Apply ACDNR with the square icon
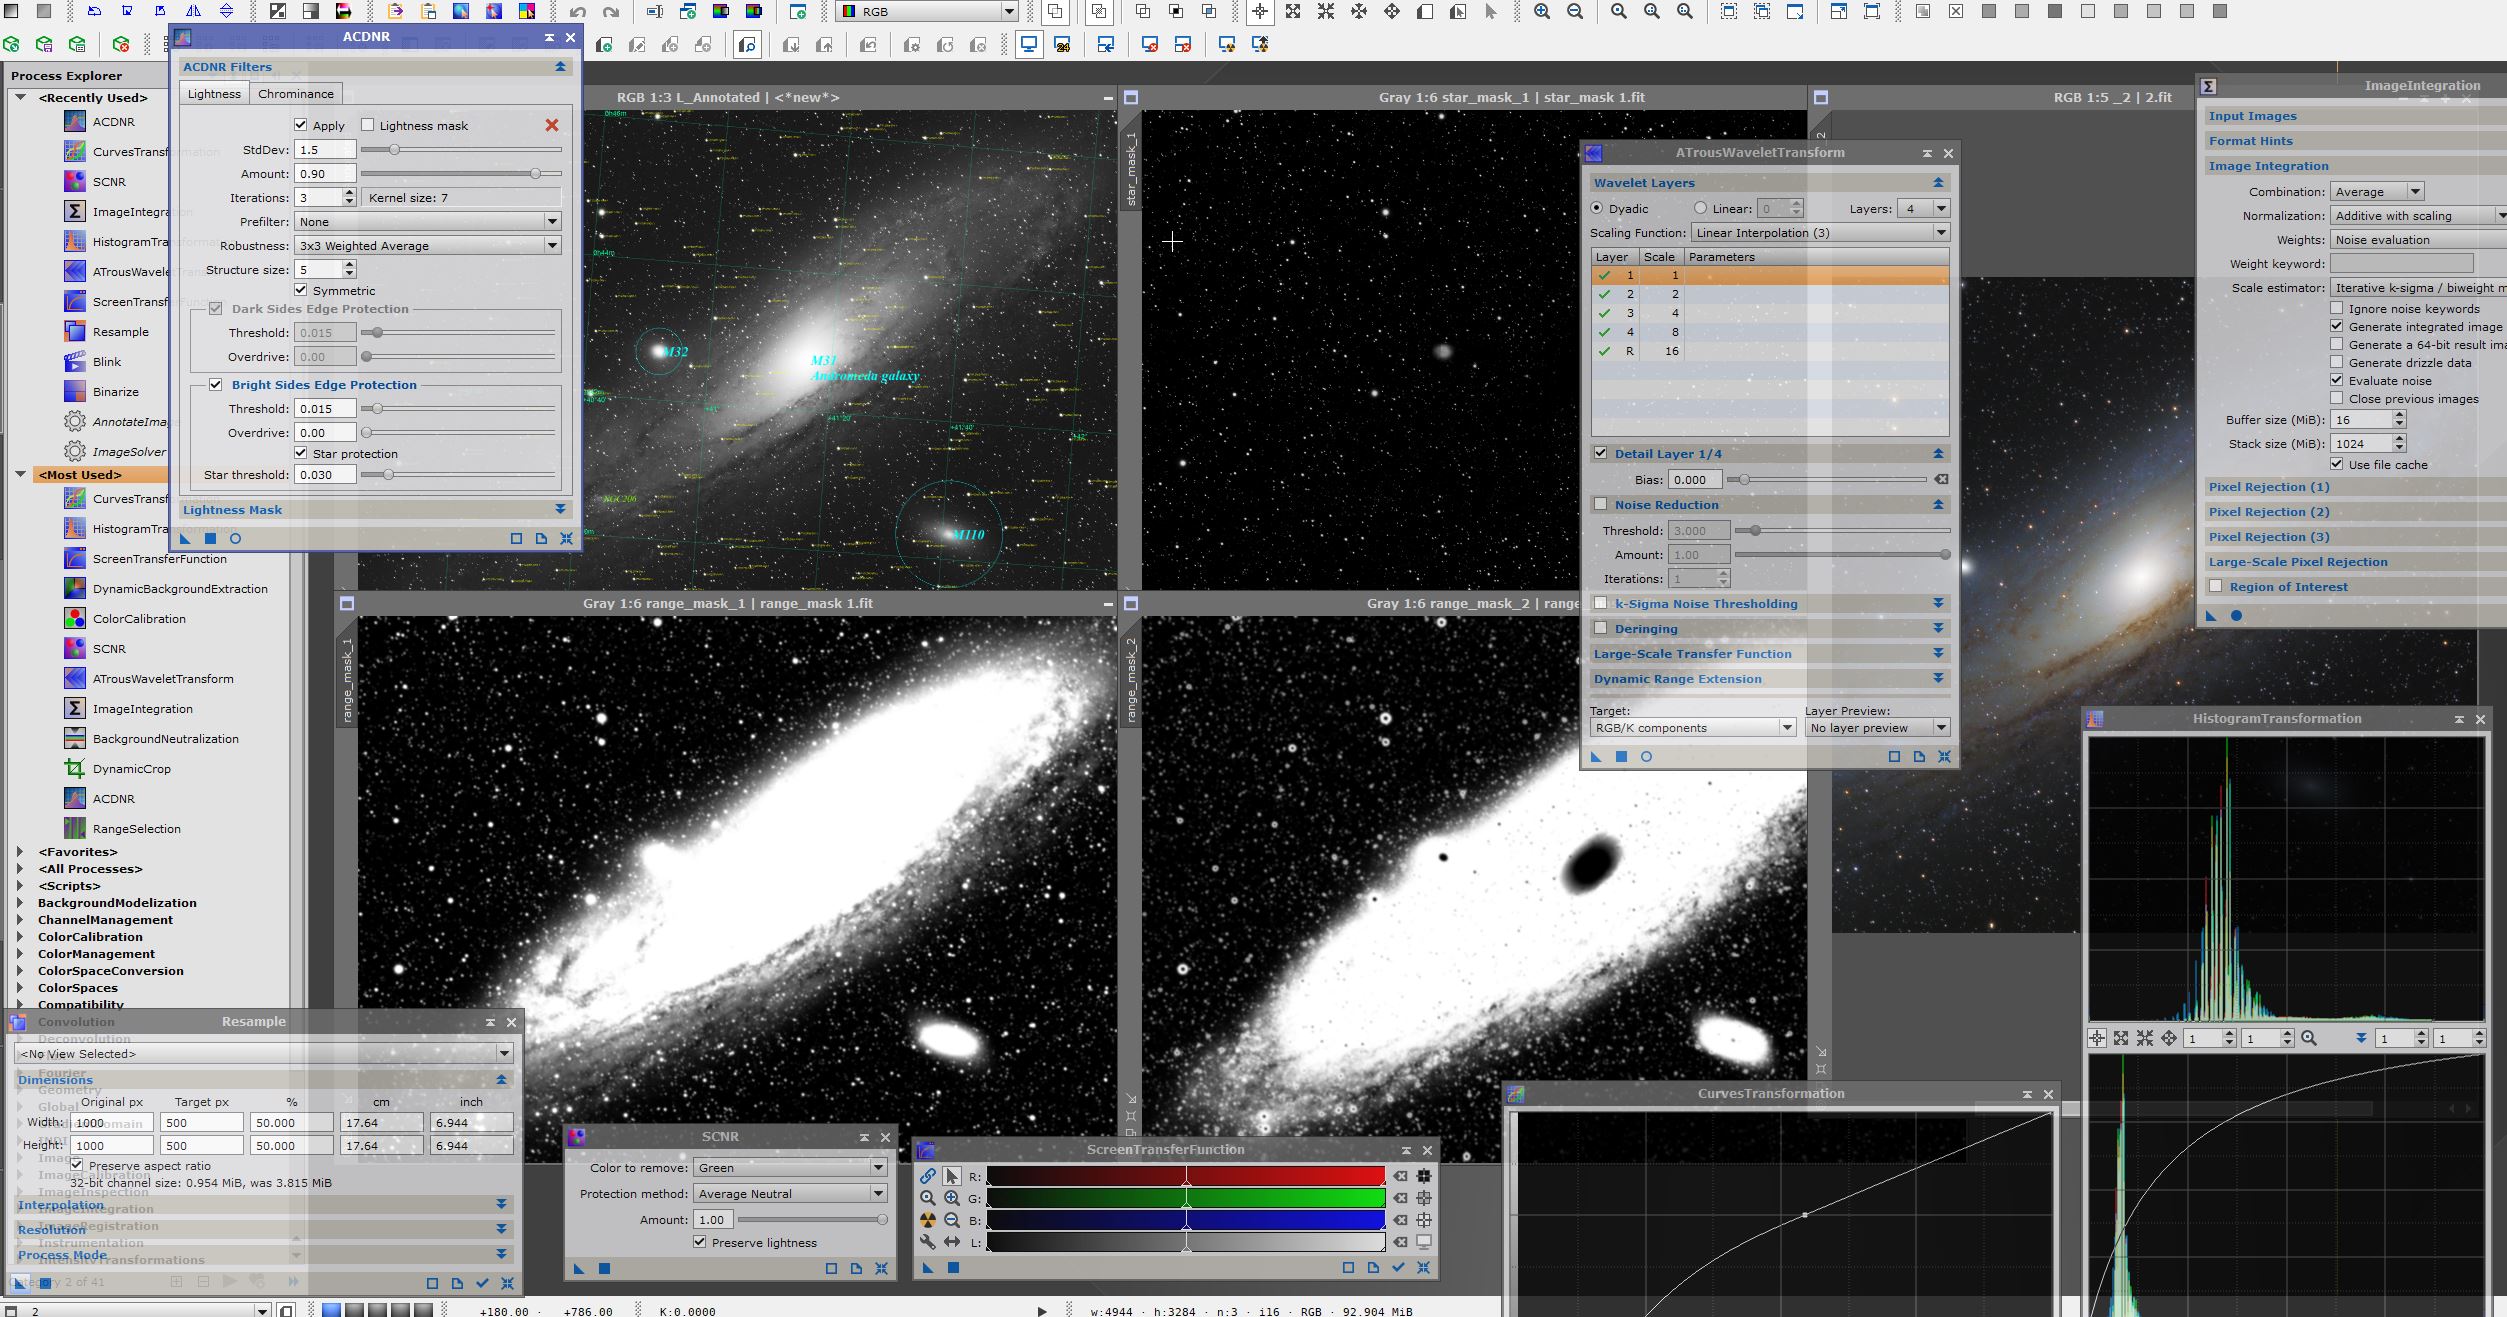Screen dimensions: 2507x1317 (210, 539)
